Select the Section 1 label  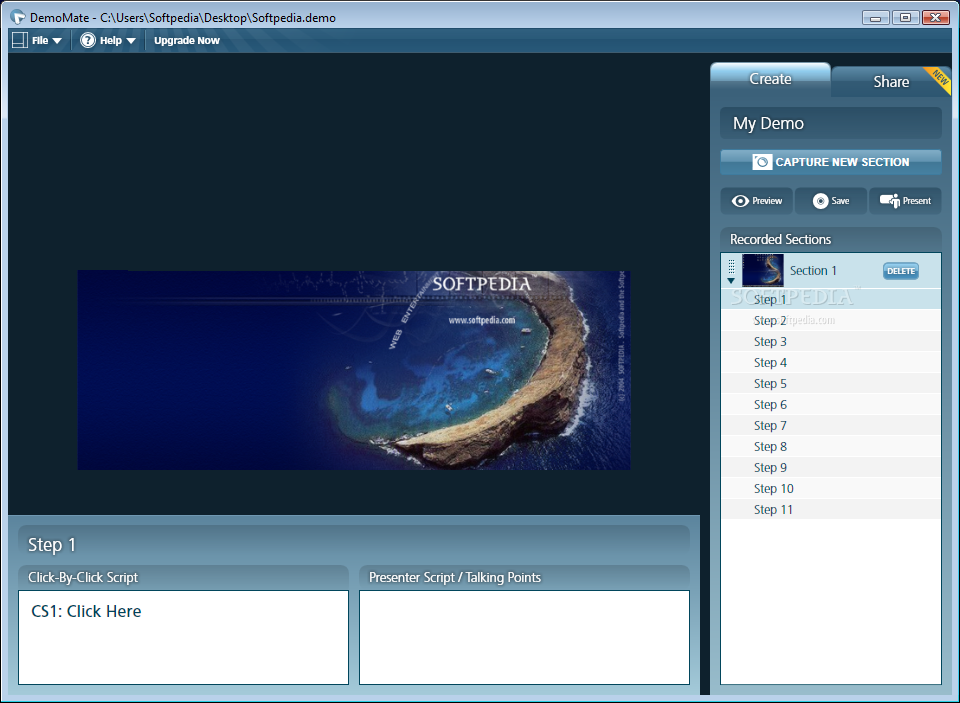[x=812, y=271]
